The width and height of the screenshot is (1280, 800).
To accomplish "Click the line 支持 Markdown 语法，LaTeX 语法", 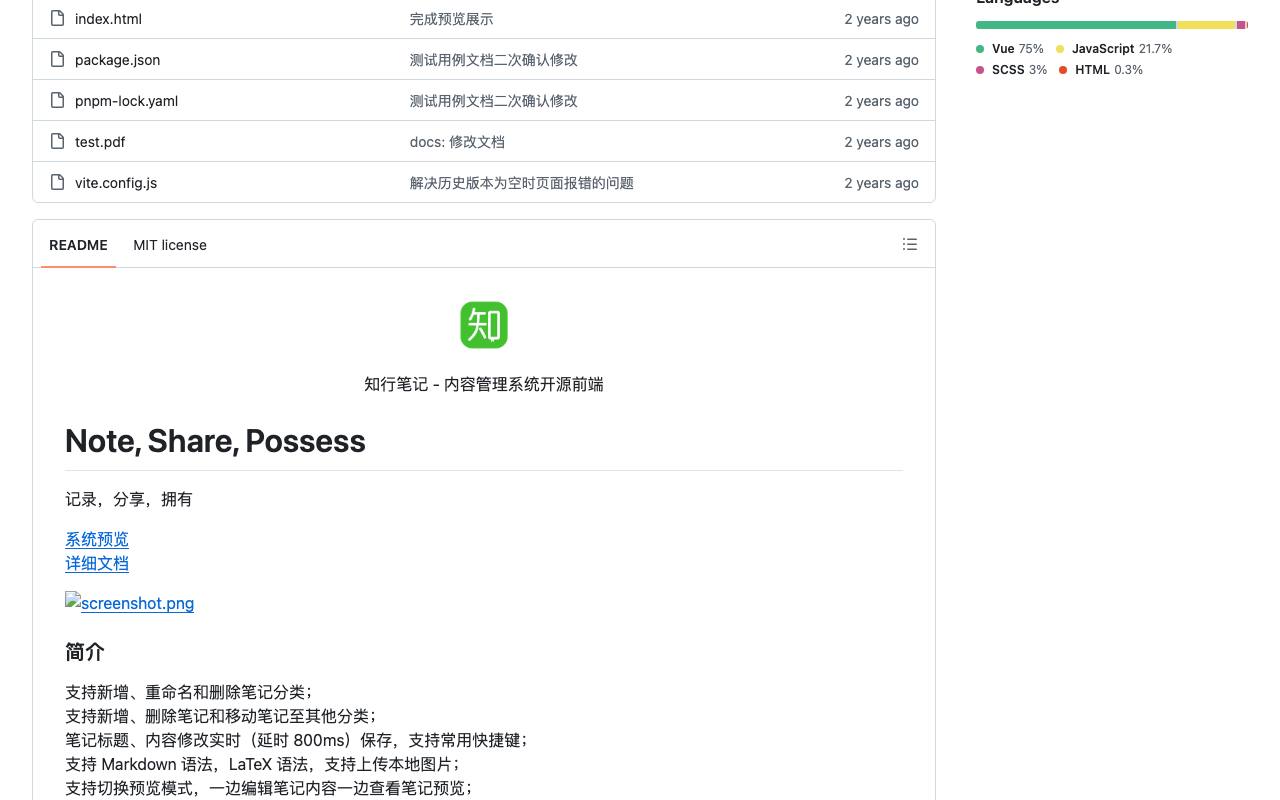I will pos(263,764).
